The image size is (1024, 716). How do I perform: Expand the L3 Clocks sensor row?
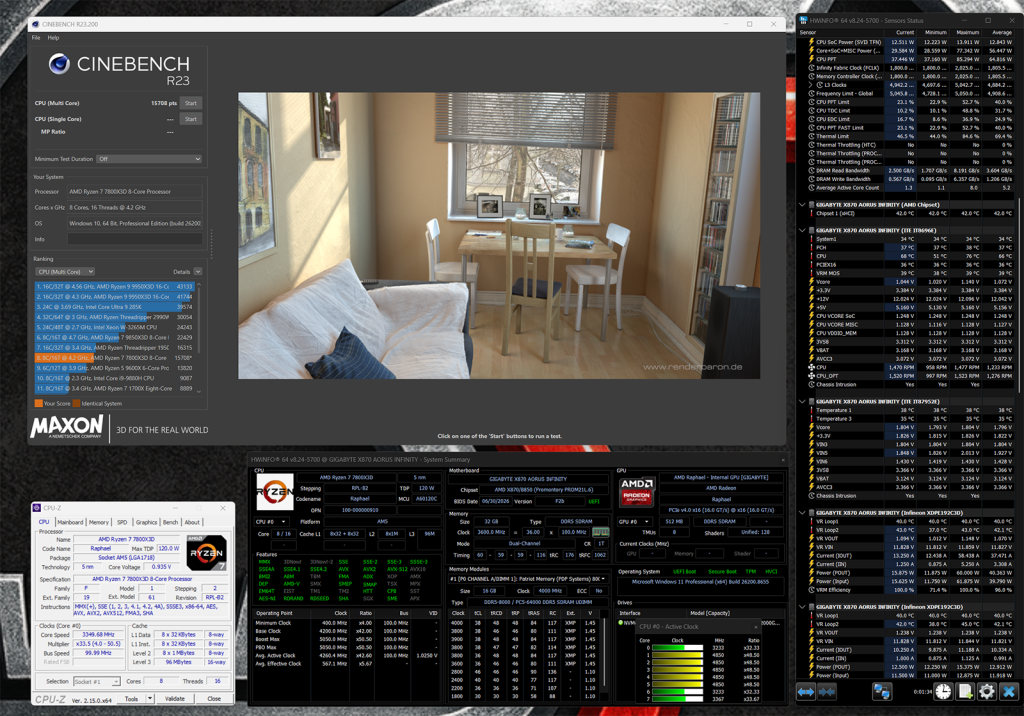(x=811, y=85)
